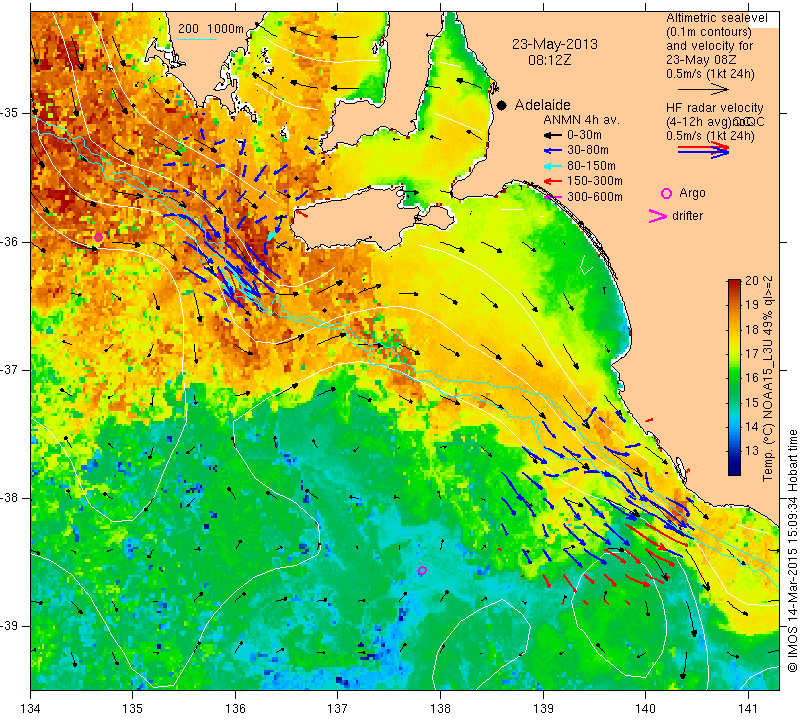
Task: Click longitude axis label 138
Action: pyautogui.click(x=440, y=709)
